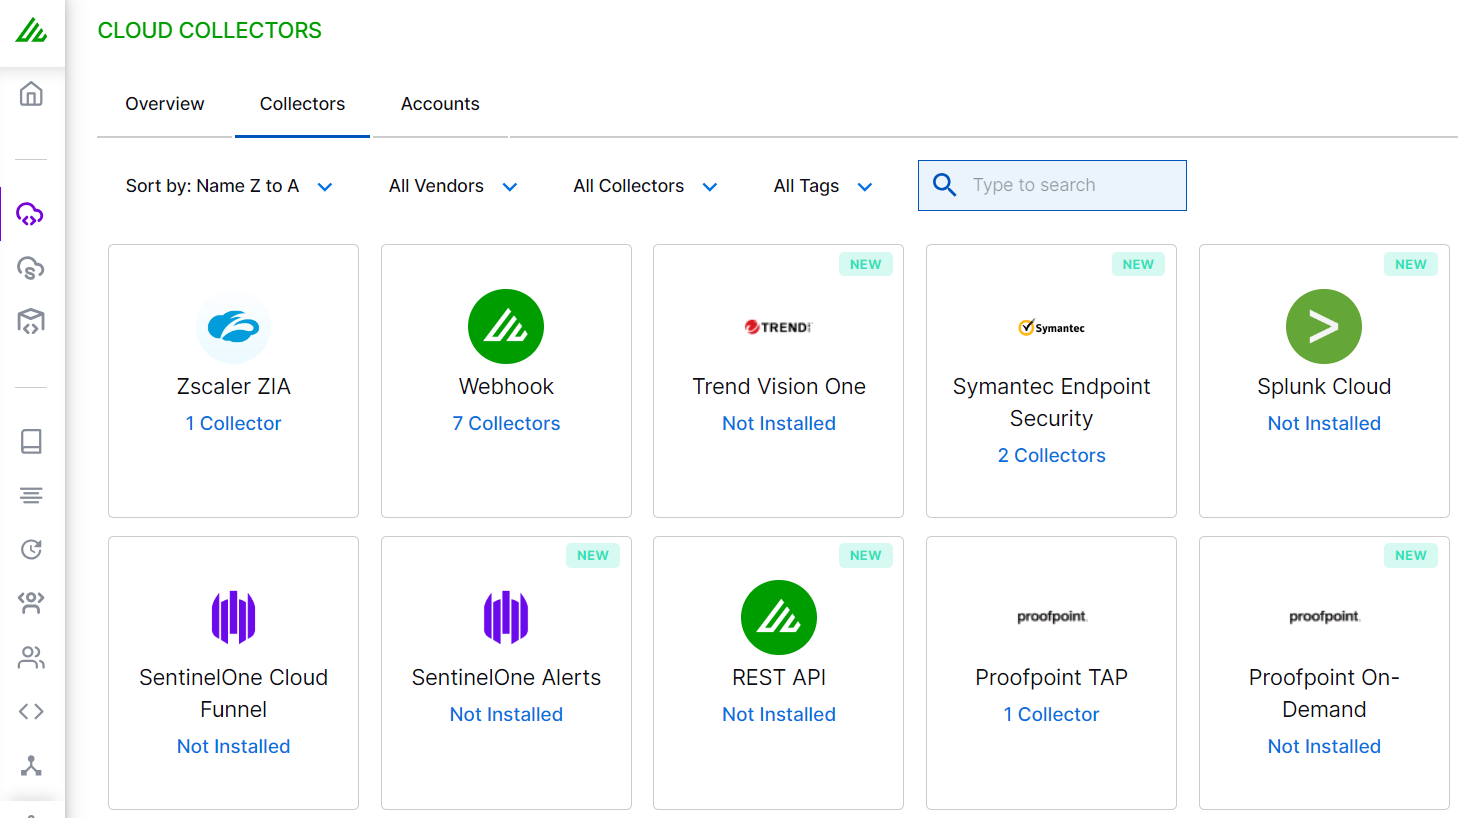
Task: Select Symantec Endpoint Security title
Action: point(1052,402)
